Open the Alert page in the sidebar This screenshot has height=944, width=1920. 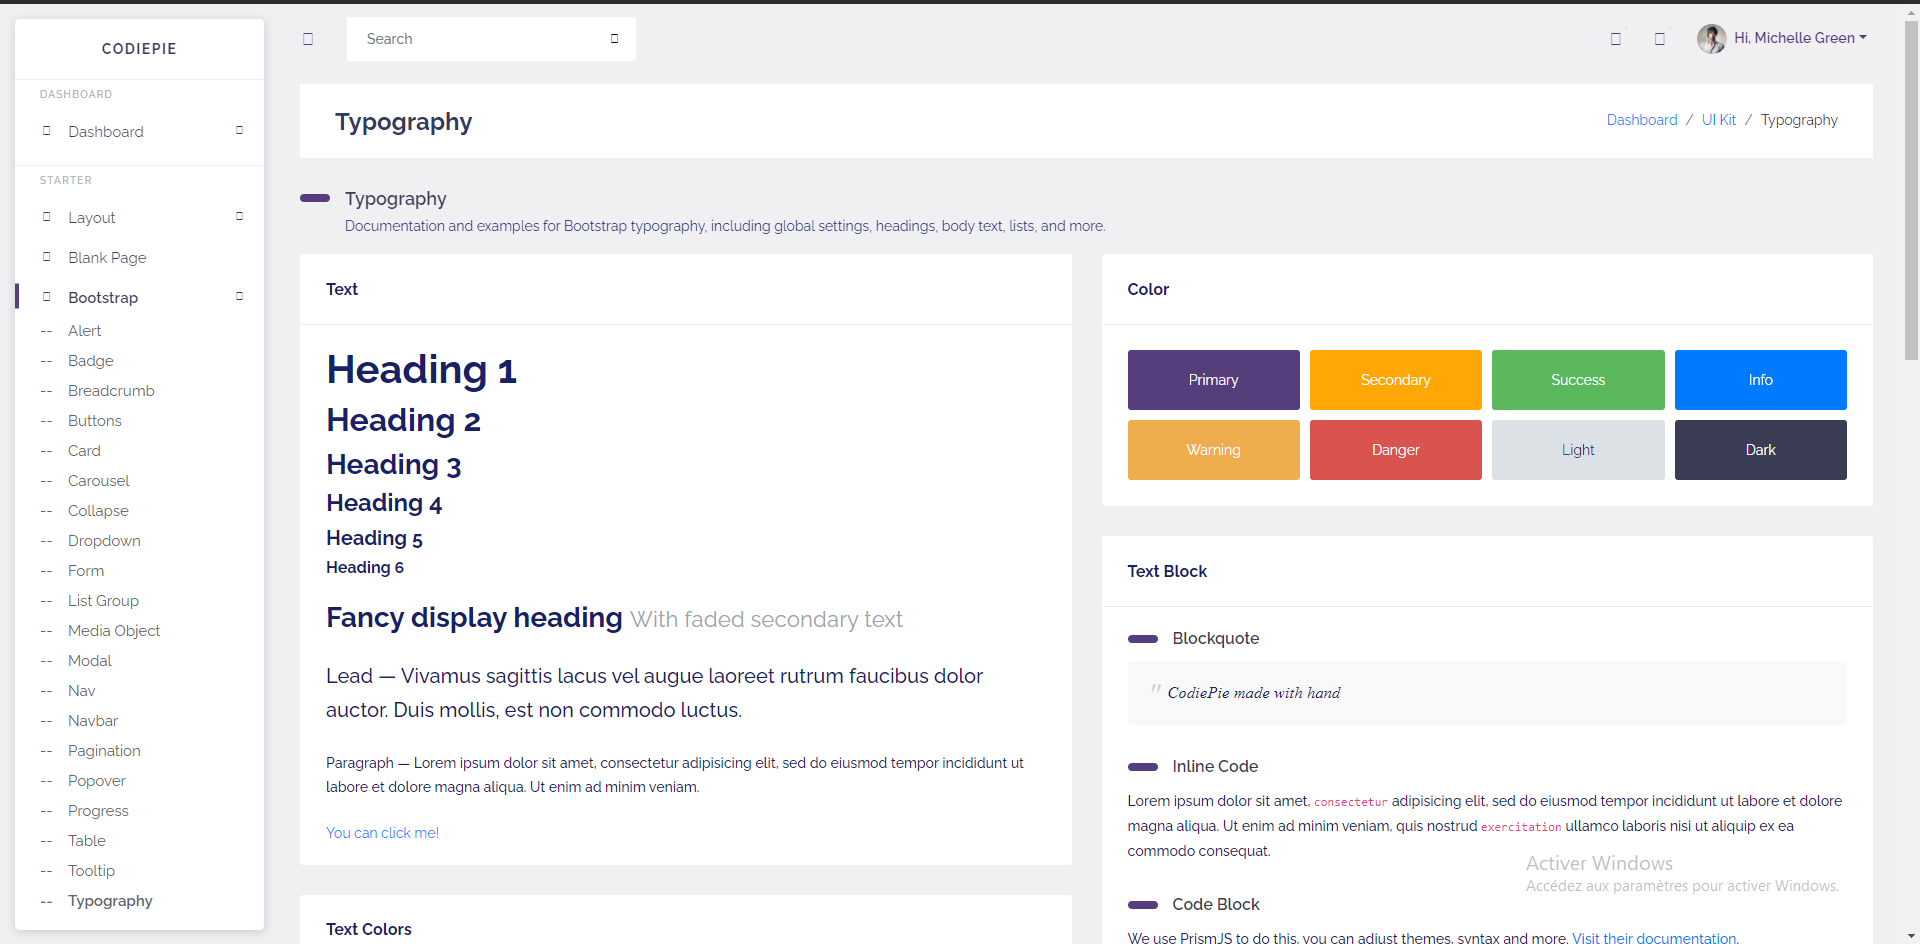84,331
